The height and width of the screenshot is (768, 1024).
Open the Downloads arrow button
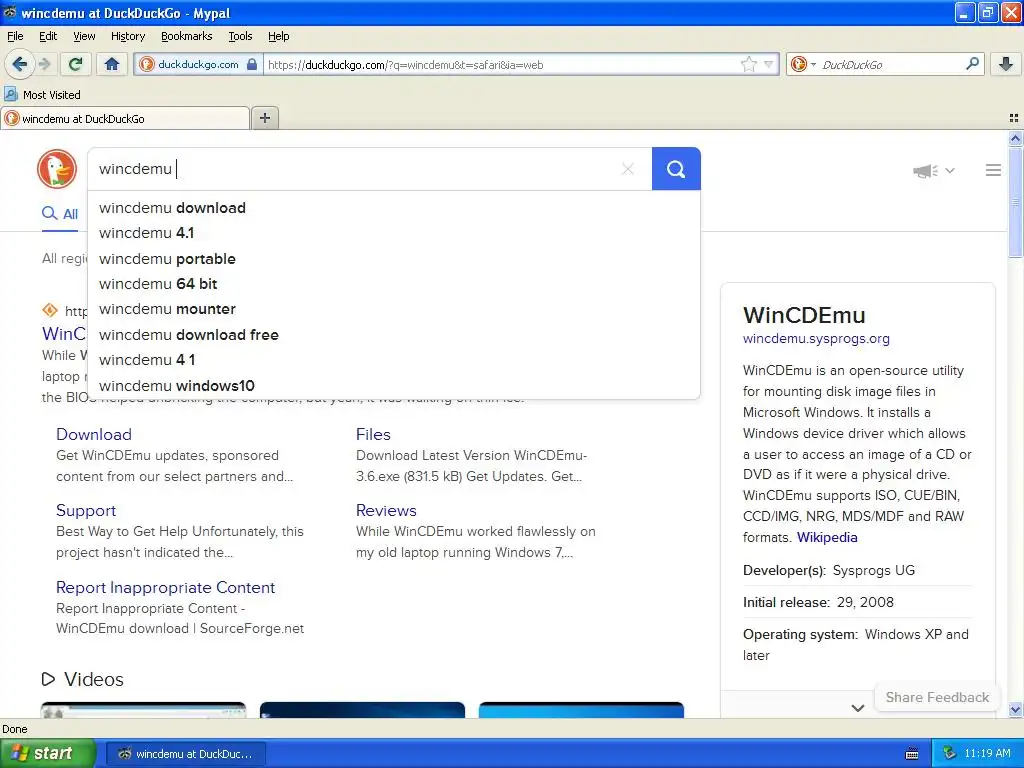pyautogui.click(x=1006, y=64)
